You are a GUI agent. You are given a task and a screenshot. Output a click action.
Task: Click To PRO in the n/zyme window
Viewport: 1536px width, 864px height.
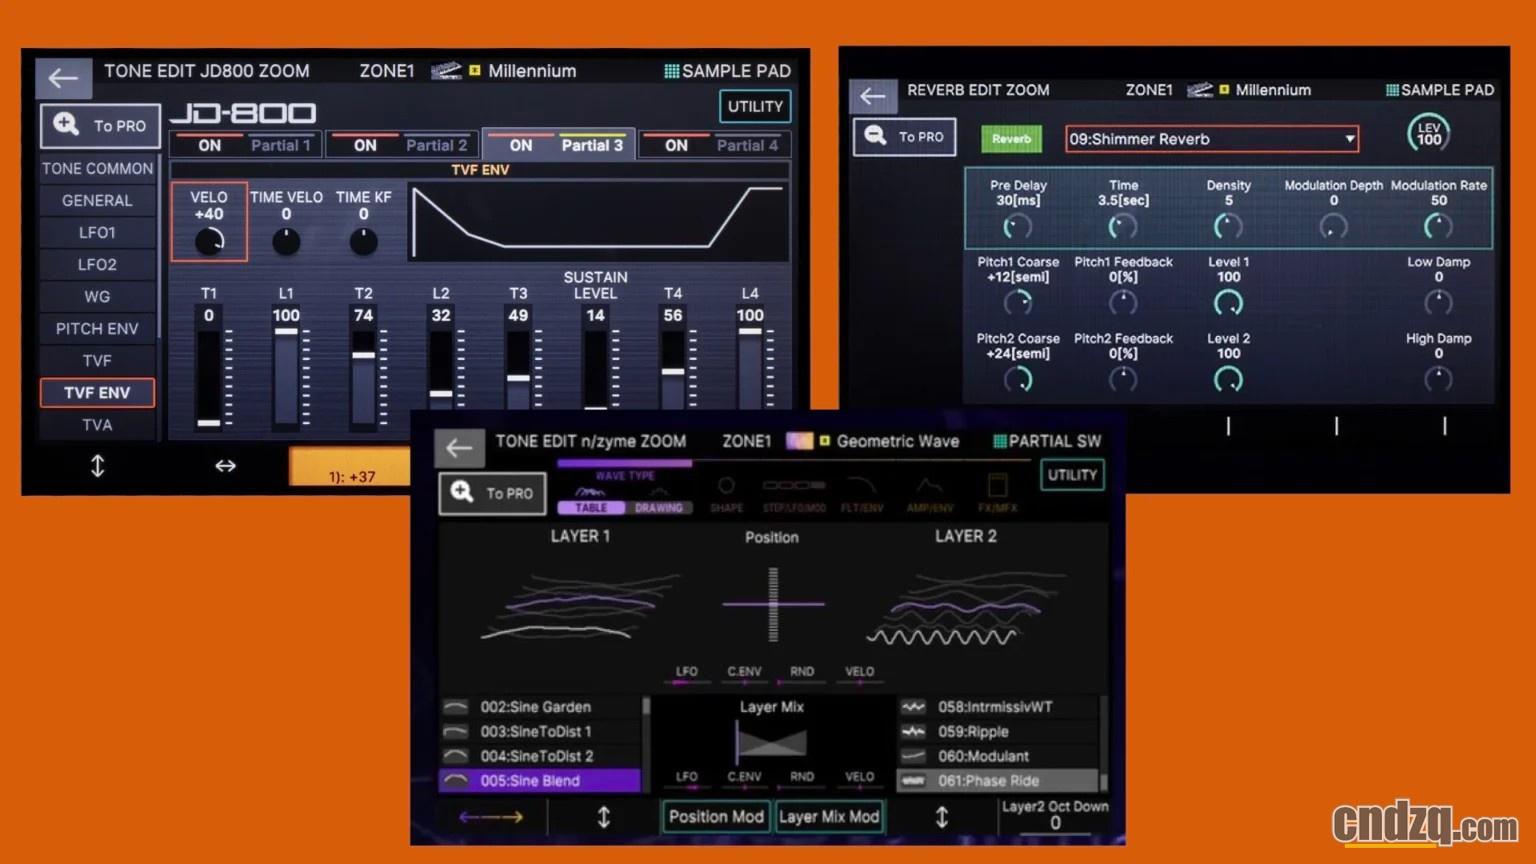coord(493,493)
